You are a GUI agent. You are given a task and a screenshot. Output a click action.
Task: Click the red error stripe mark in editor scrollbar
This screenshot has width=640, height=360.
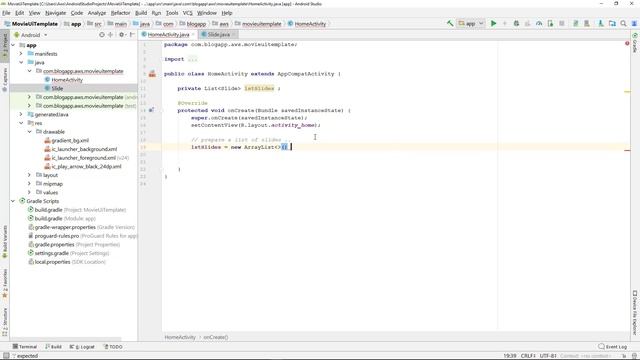(627, 150)
